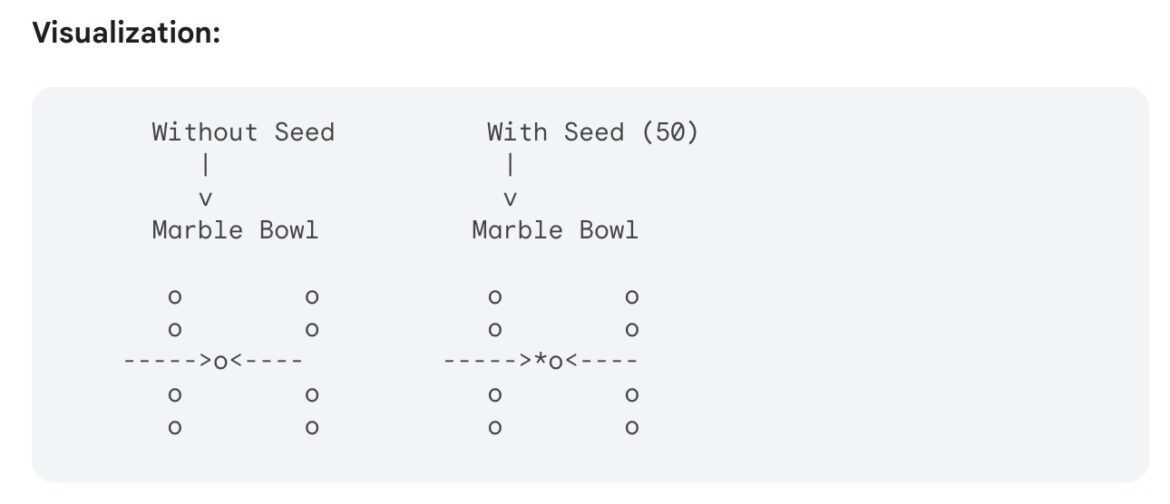Click the bottom-right marble of the right bowl

pos(632,428)
